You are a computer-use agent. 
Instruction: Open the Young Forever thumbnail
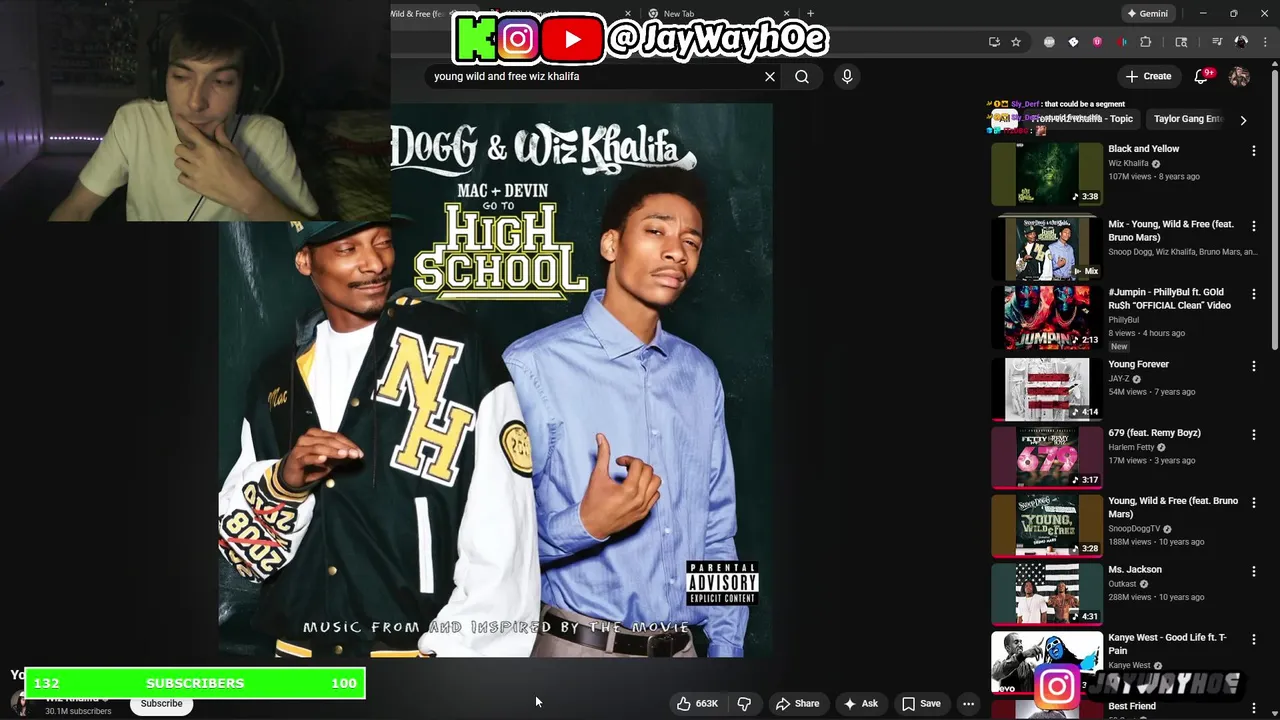coord(1047,389)
